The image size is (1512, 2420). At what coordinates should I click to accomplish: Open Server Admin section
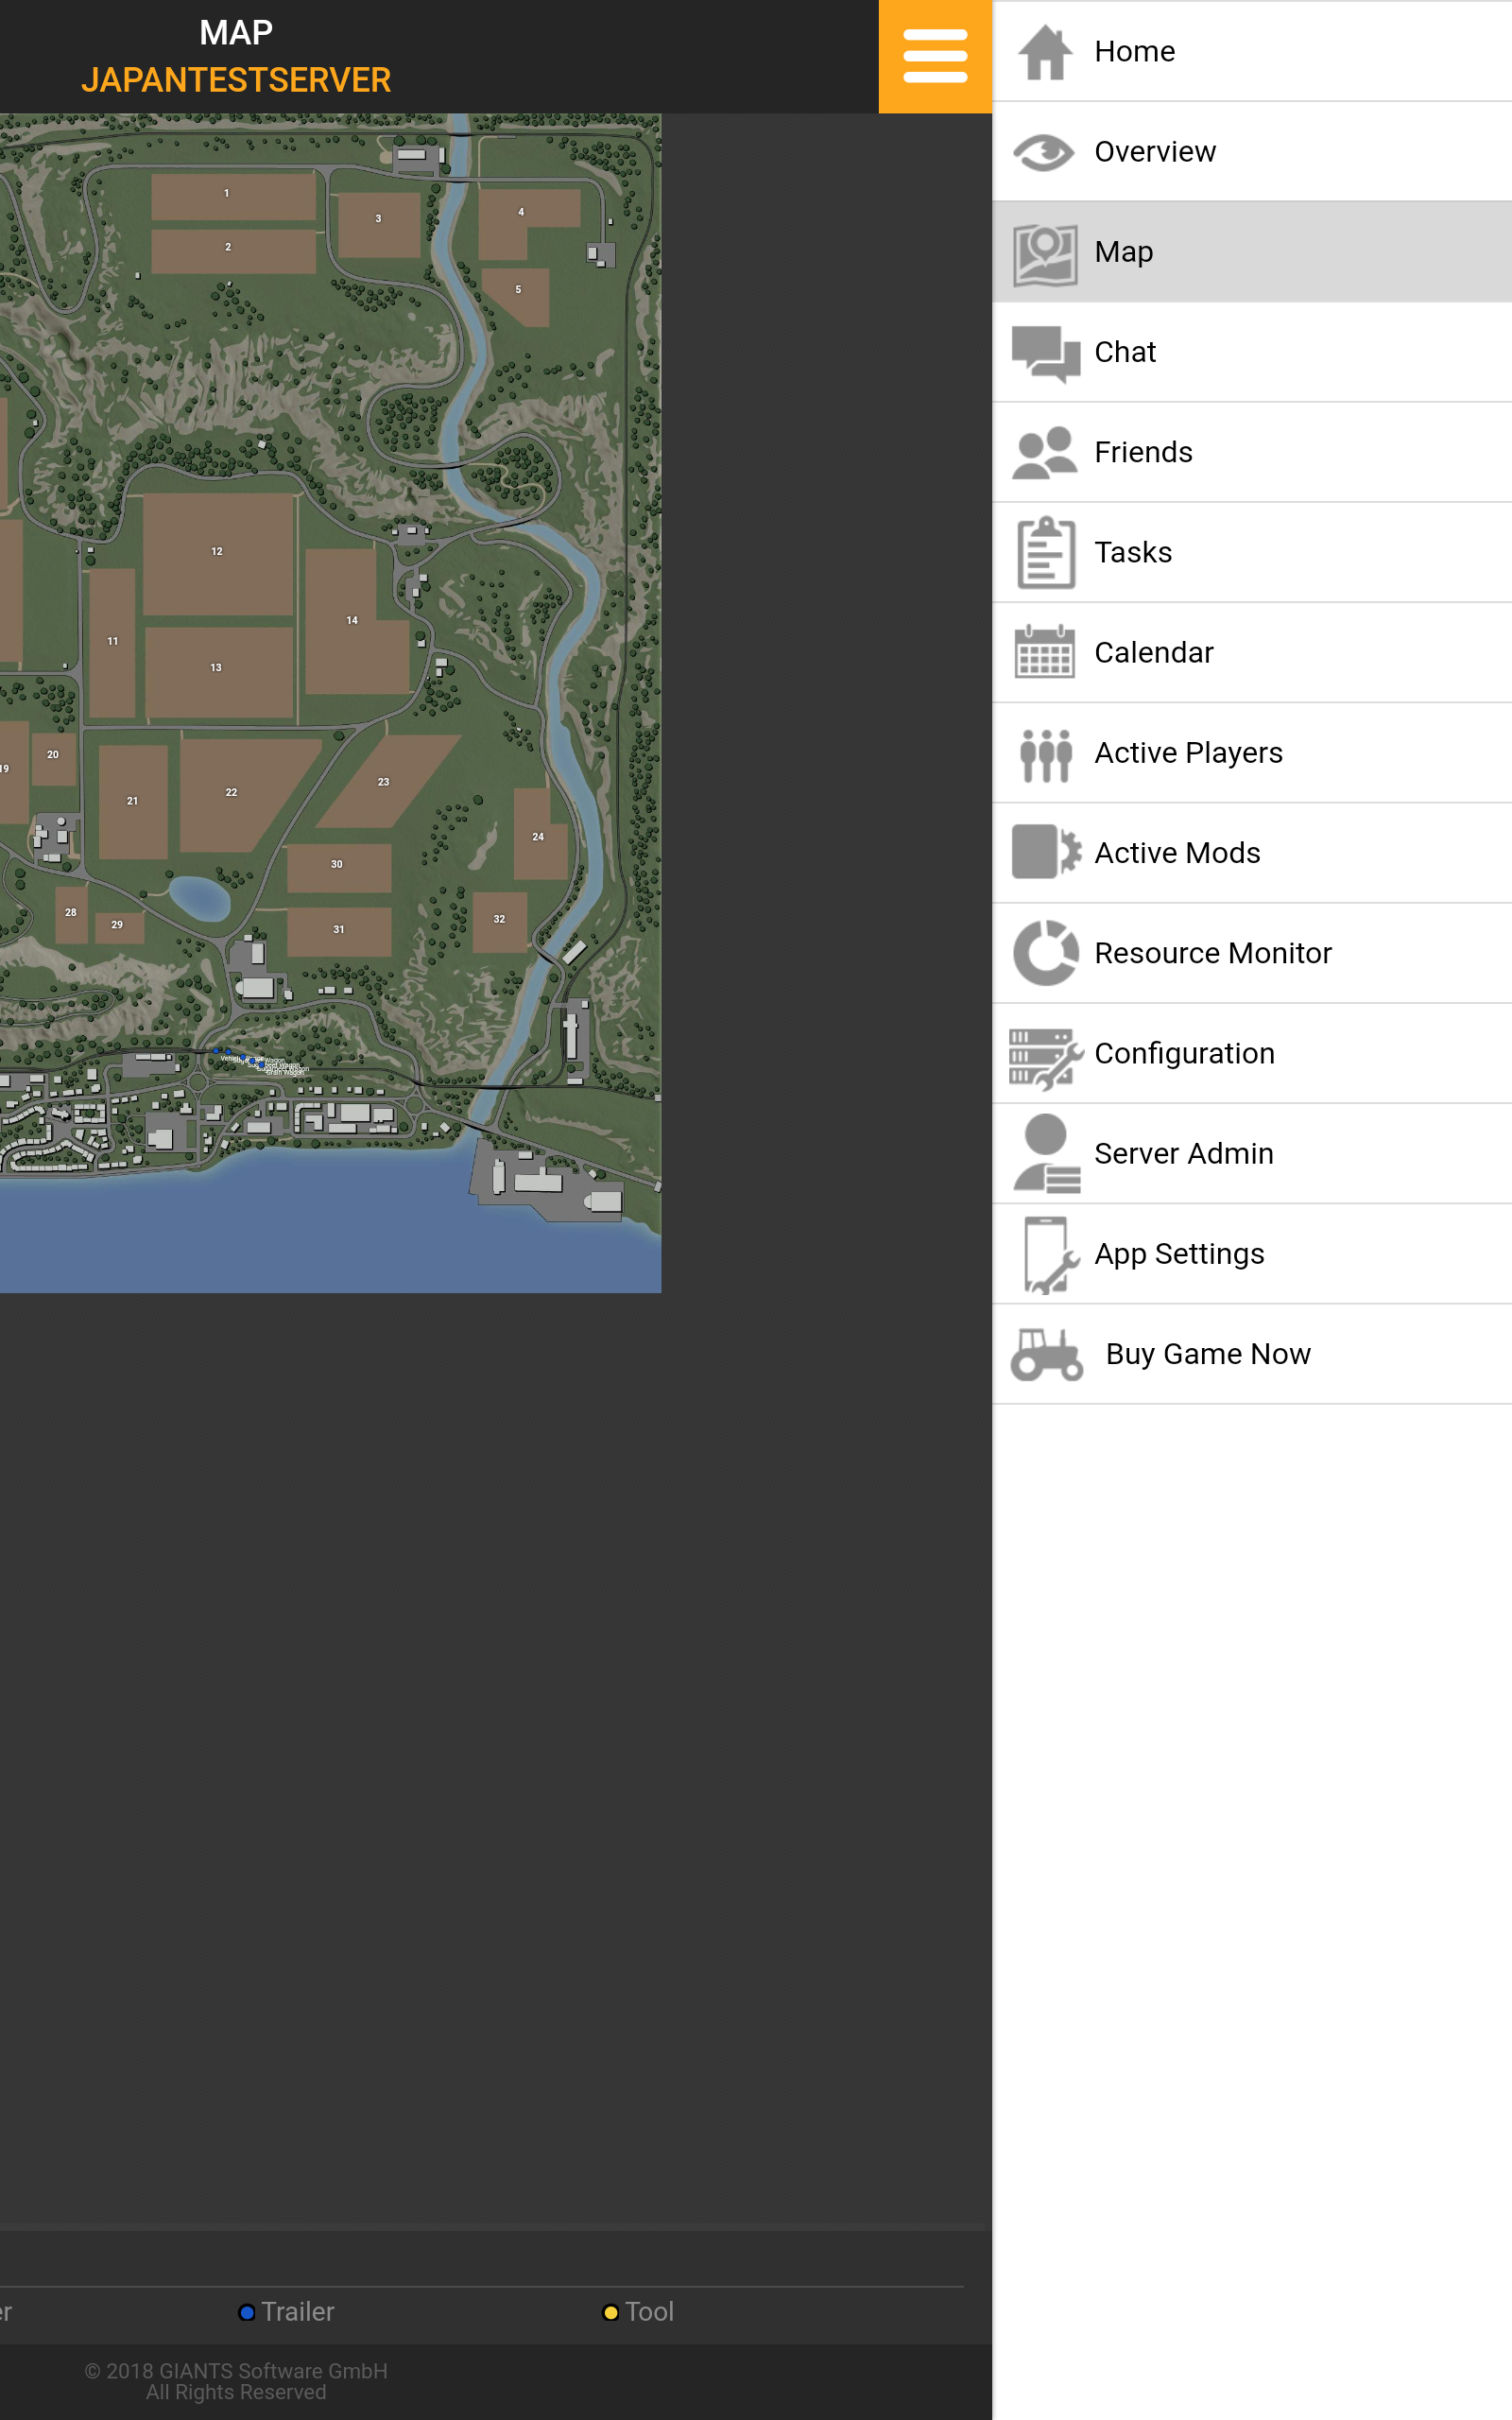[x=1183, y=1153]
